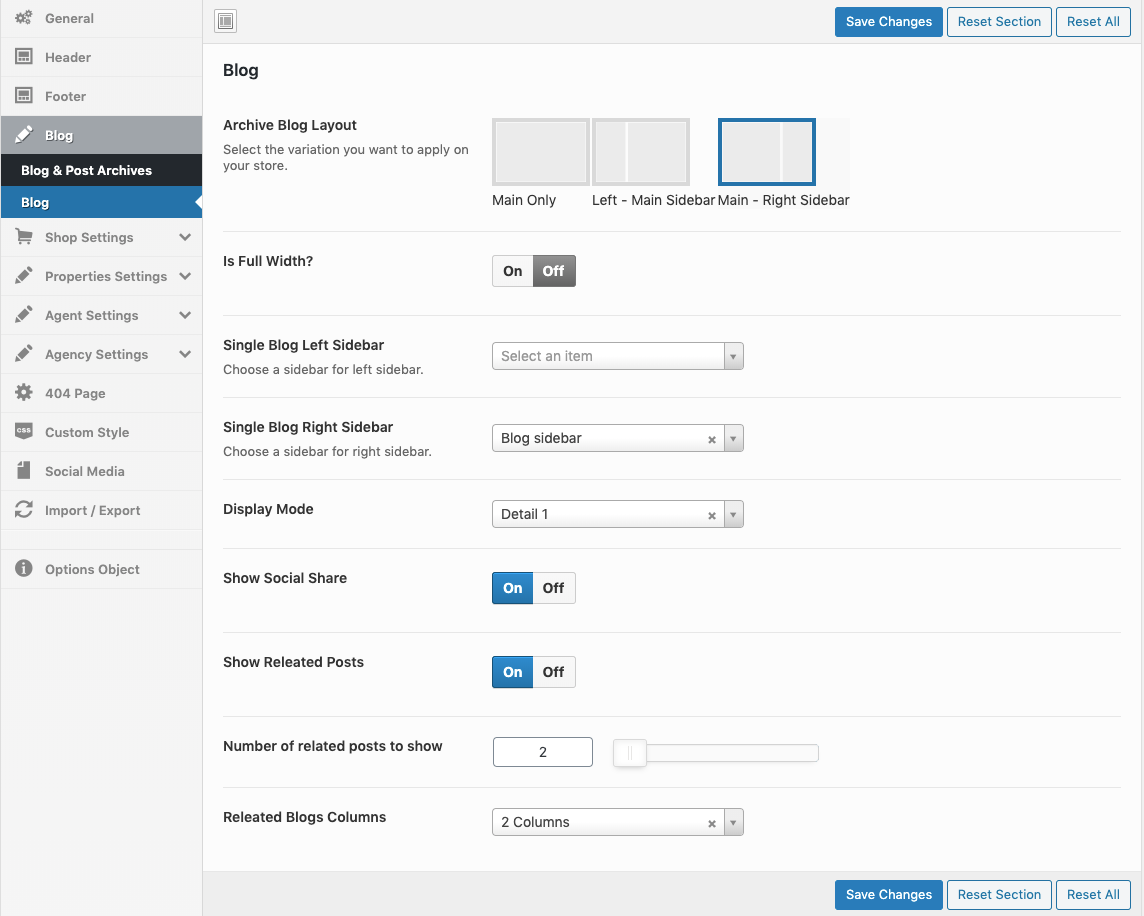The width and height of the screenshot is (1144, 916).
Task: Switch Show Social Share to Off
Action: 554,588
